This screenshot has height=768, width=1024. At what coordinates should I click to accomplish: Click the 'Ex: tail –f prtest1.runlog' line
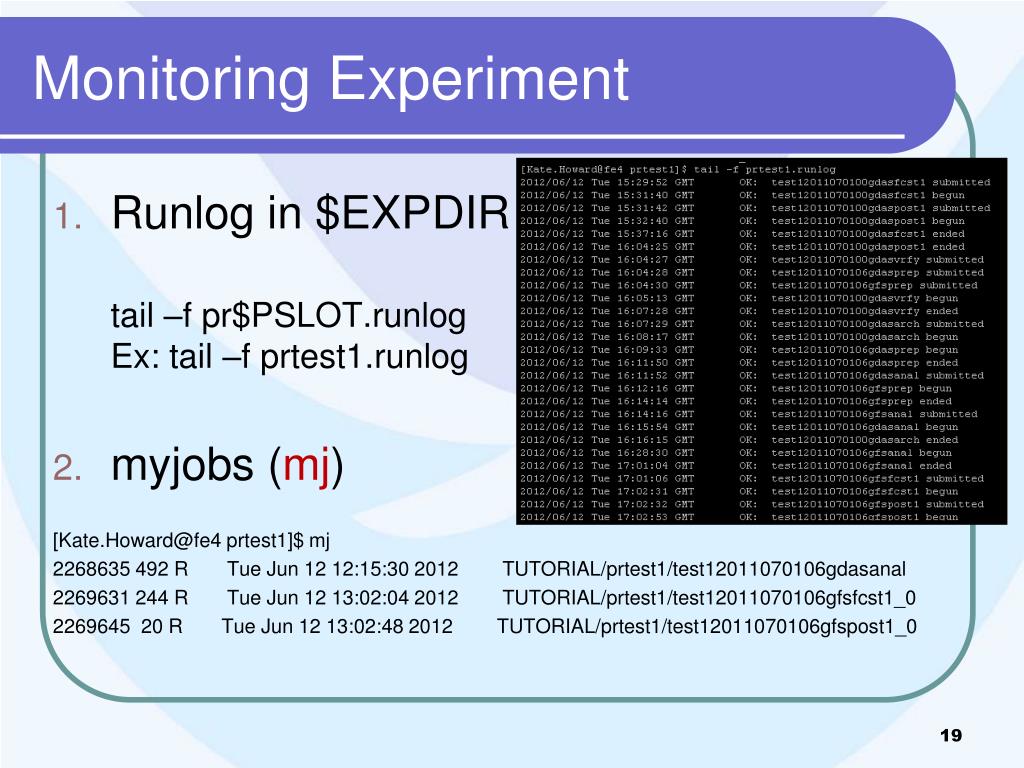[289, 357]
